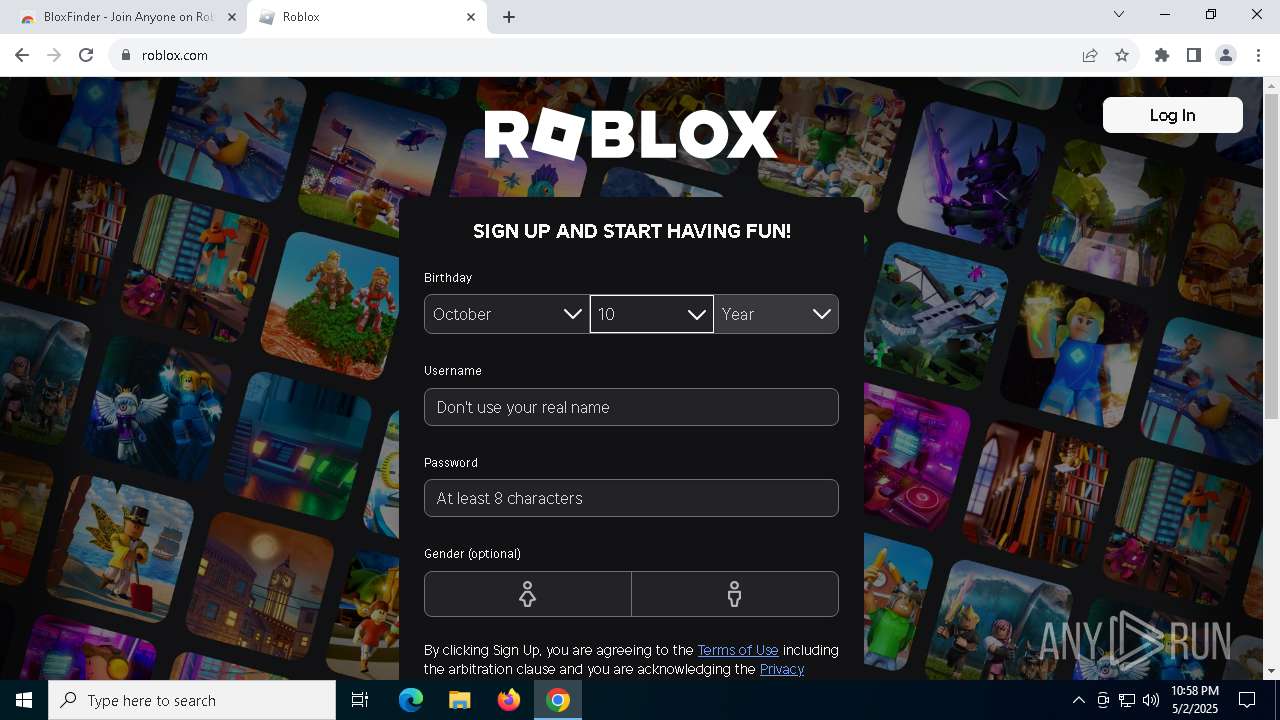Open the Chrome extensions puzzle icon
The image size is (1280, 720).
1162,55
